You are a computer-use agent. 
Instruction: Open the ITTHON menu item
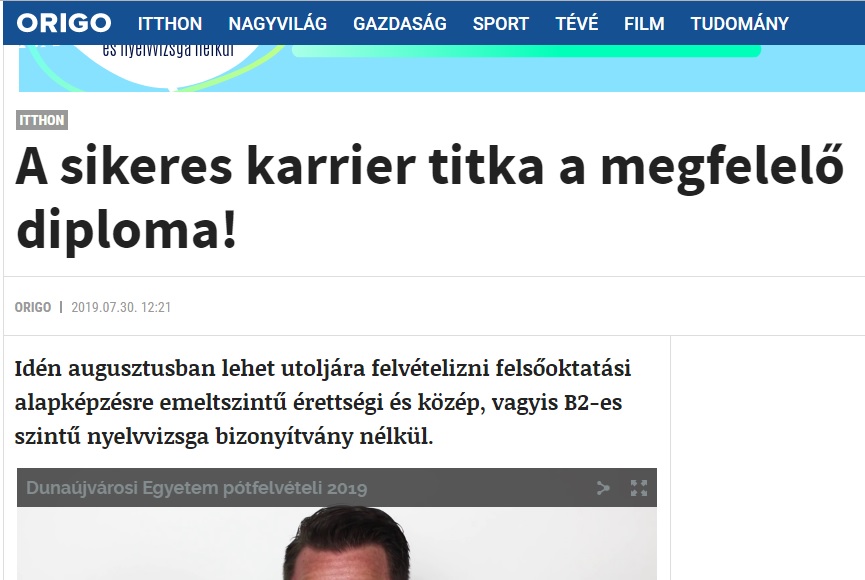[x=170, y=24]
